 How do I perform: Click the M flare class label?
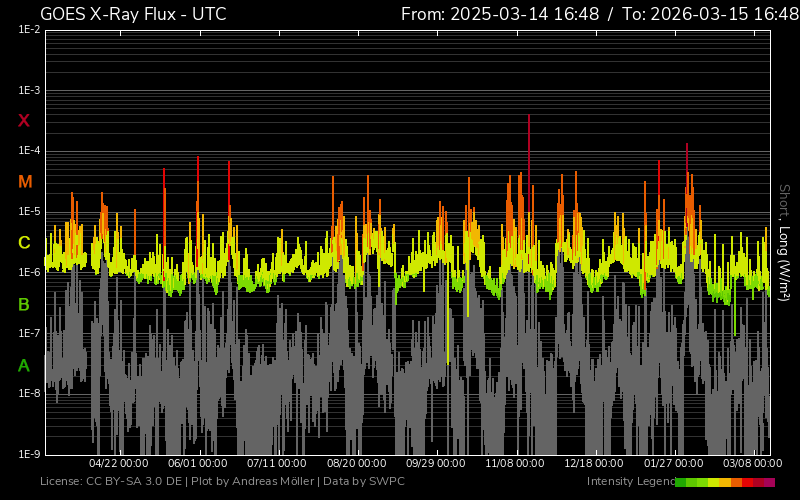click(x=24, y=182)
